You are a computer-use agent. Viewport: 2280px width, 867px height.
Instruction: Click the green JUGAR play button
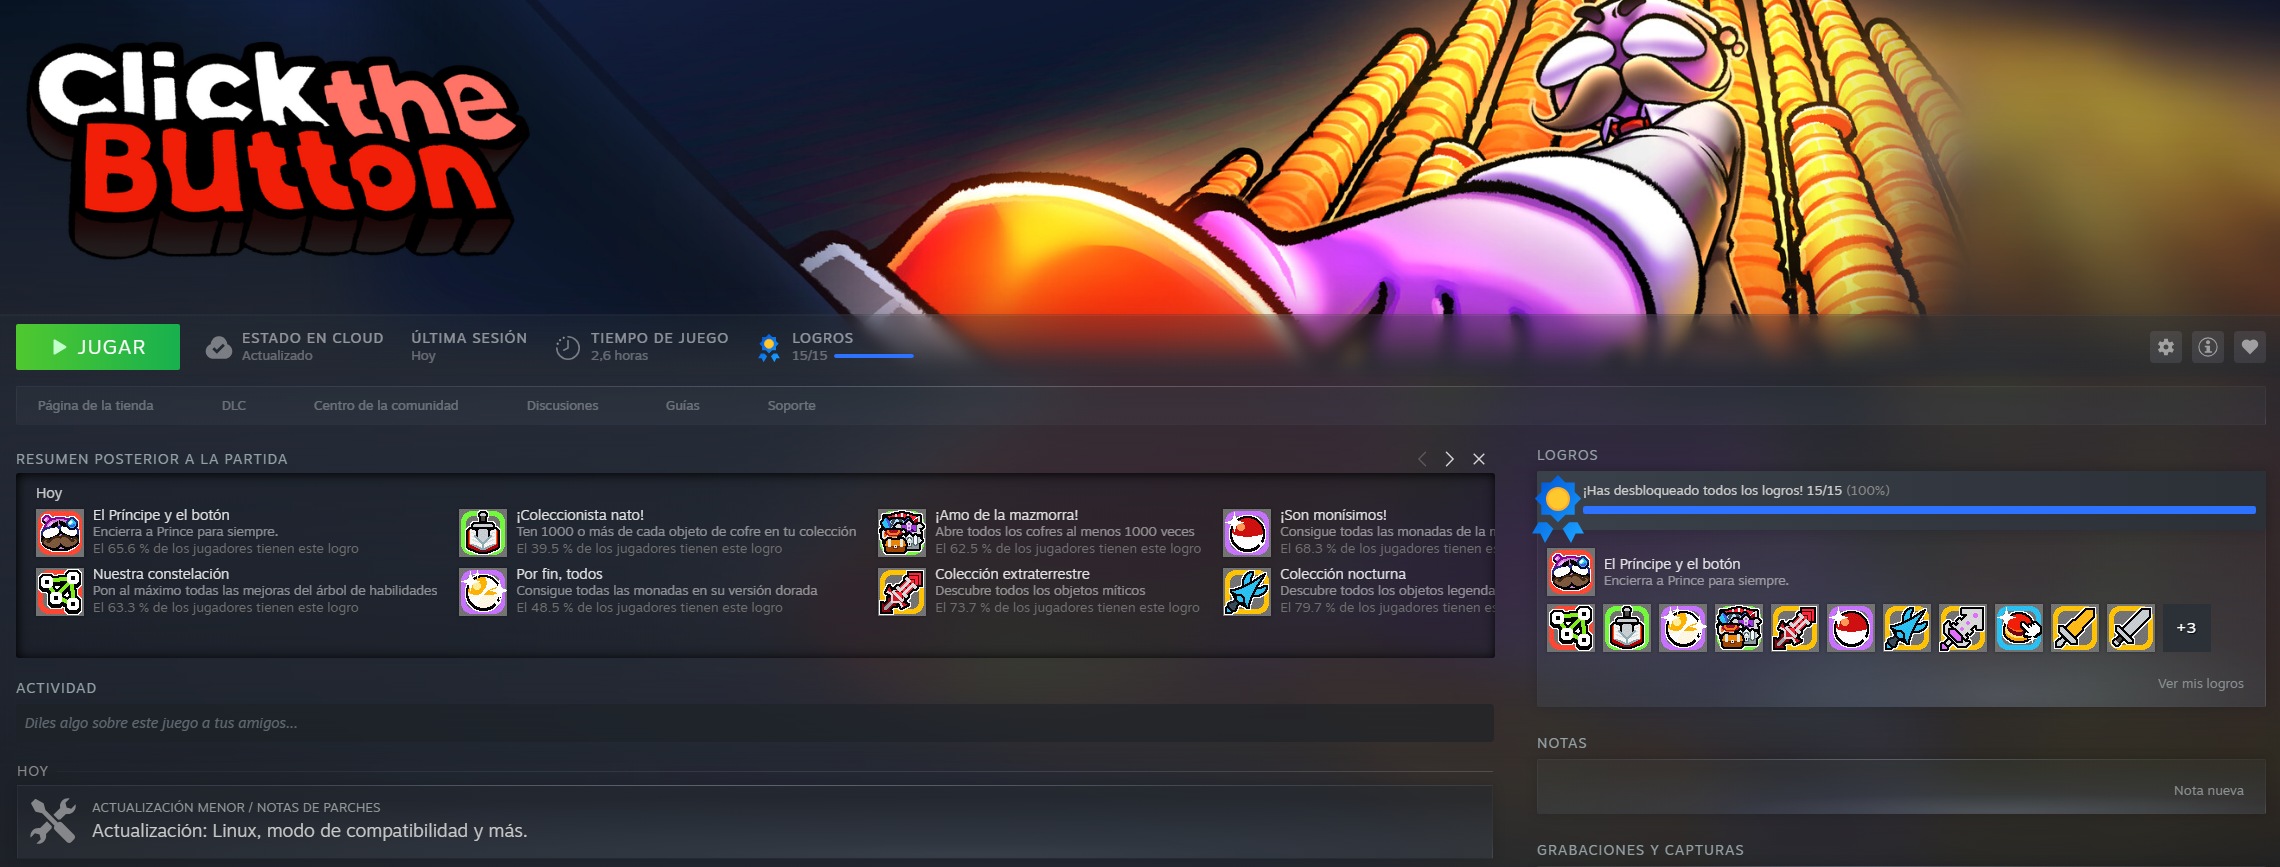point(98,347)
